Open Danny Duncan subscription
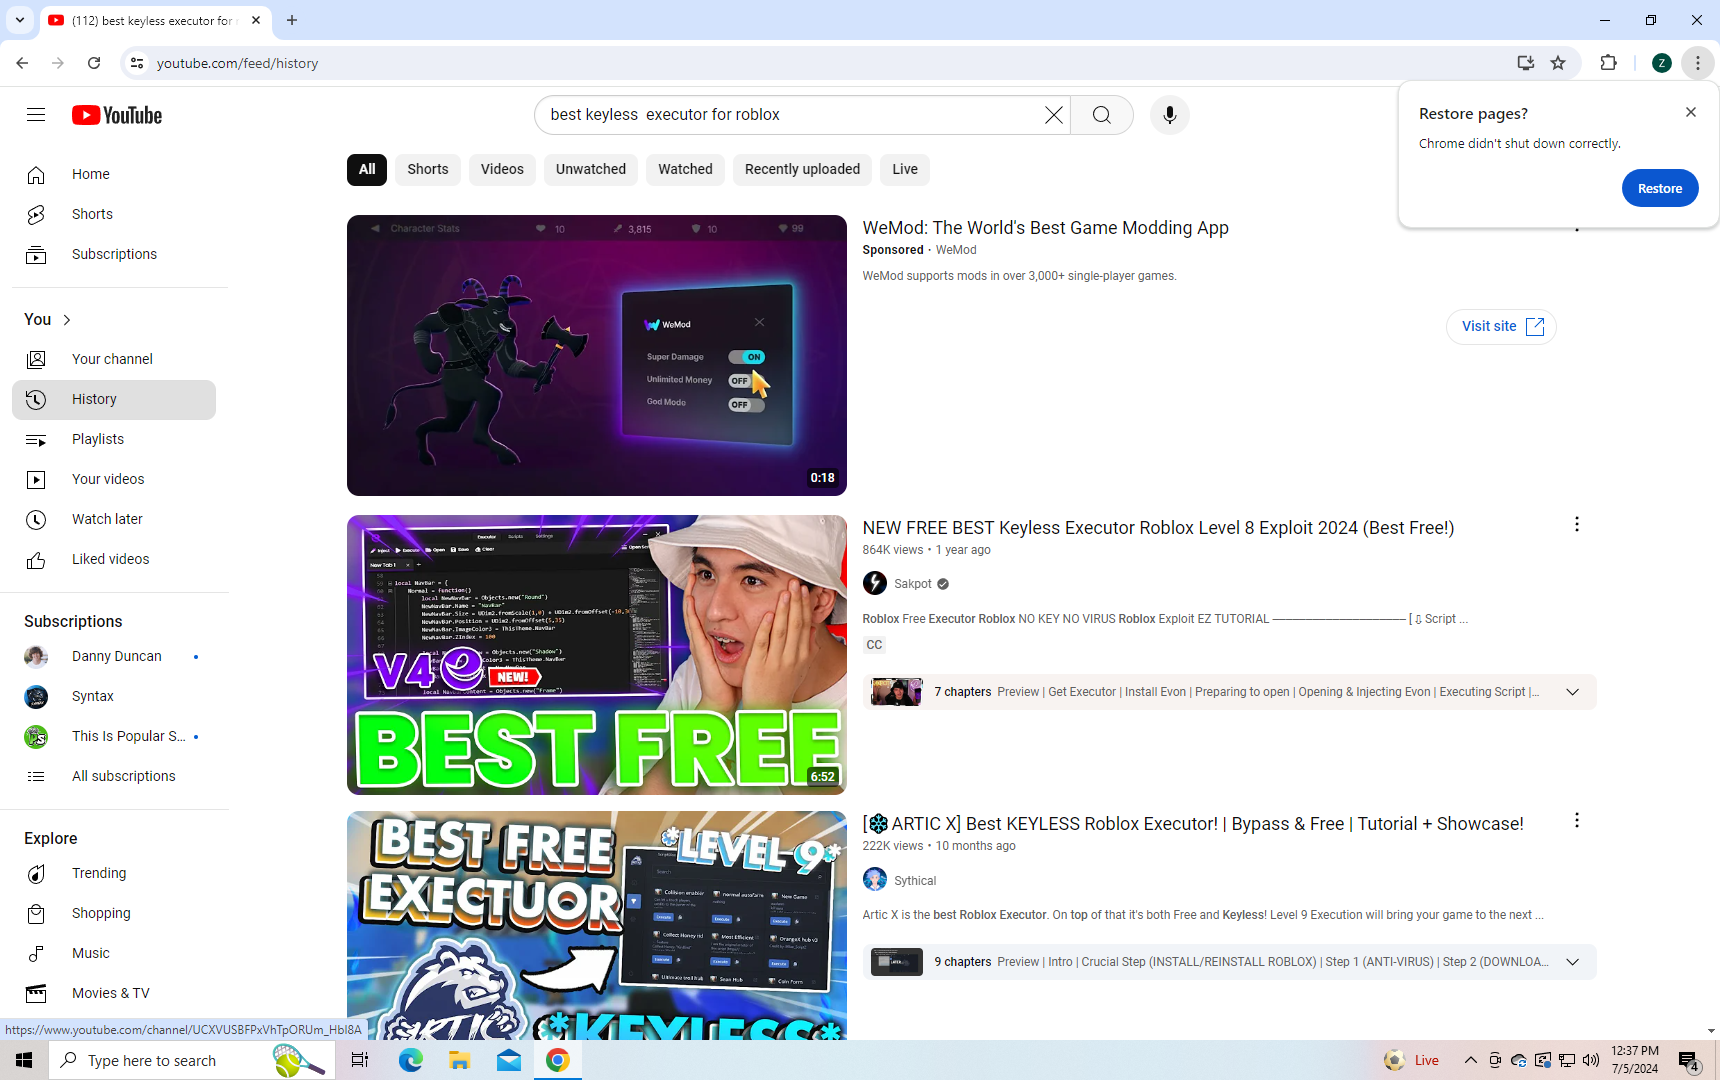 pyautogui.click(x=114, y=657)
